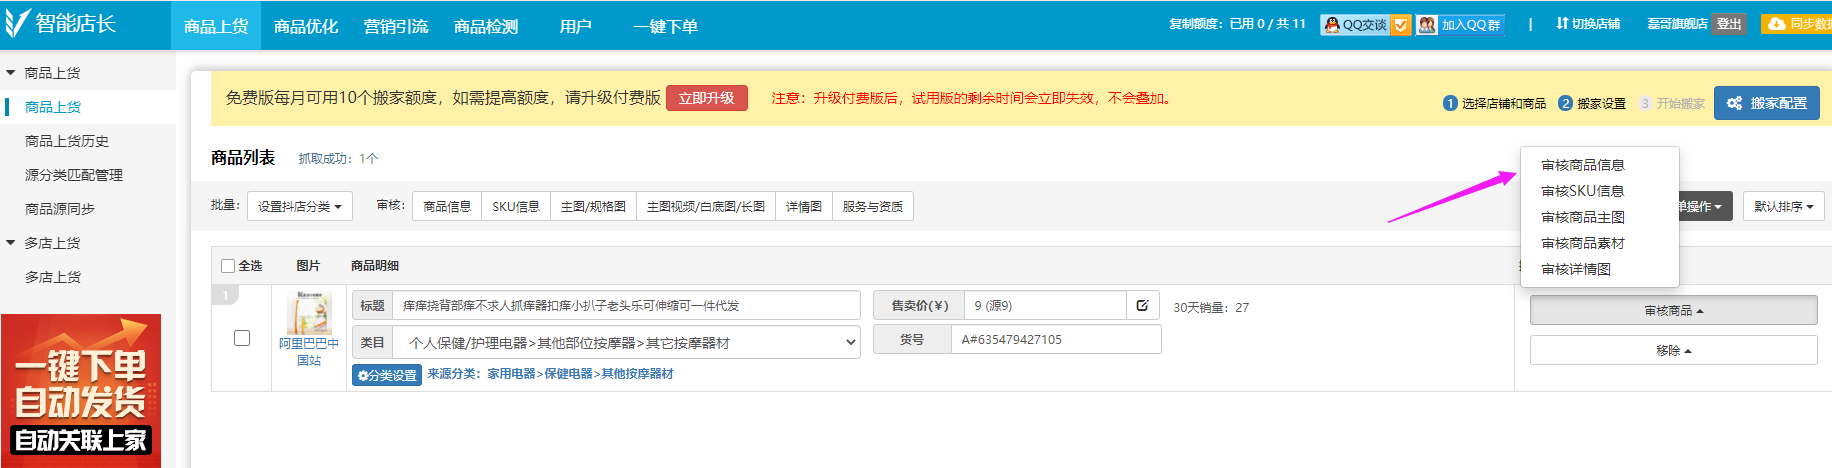1832x468 pixels.
Task: Open 商品上货历史 in the sidebar
Action: click(67, 141)
